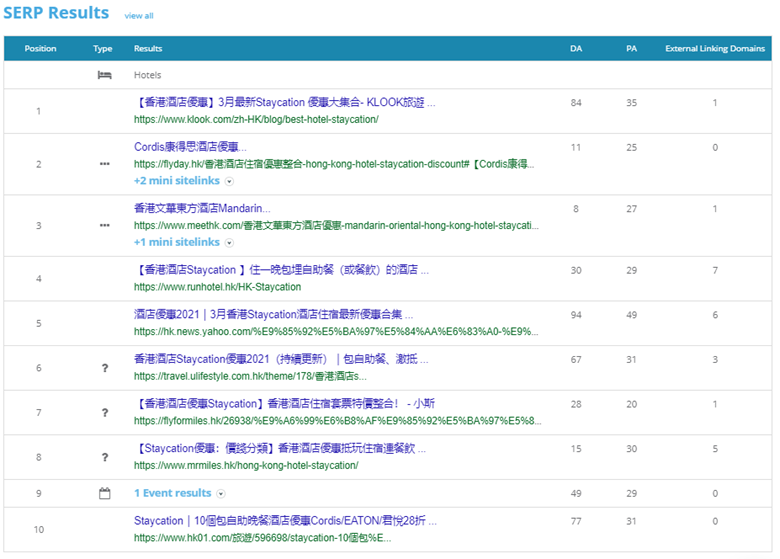Viewport: 780px width, 559px height.
Task: Click the PA column header
Action: pos(631,49)
